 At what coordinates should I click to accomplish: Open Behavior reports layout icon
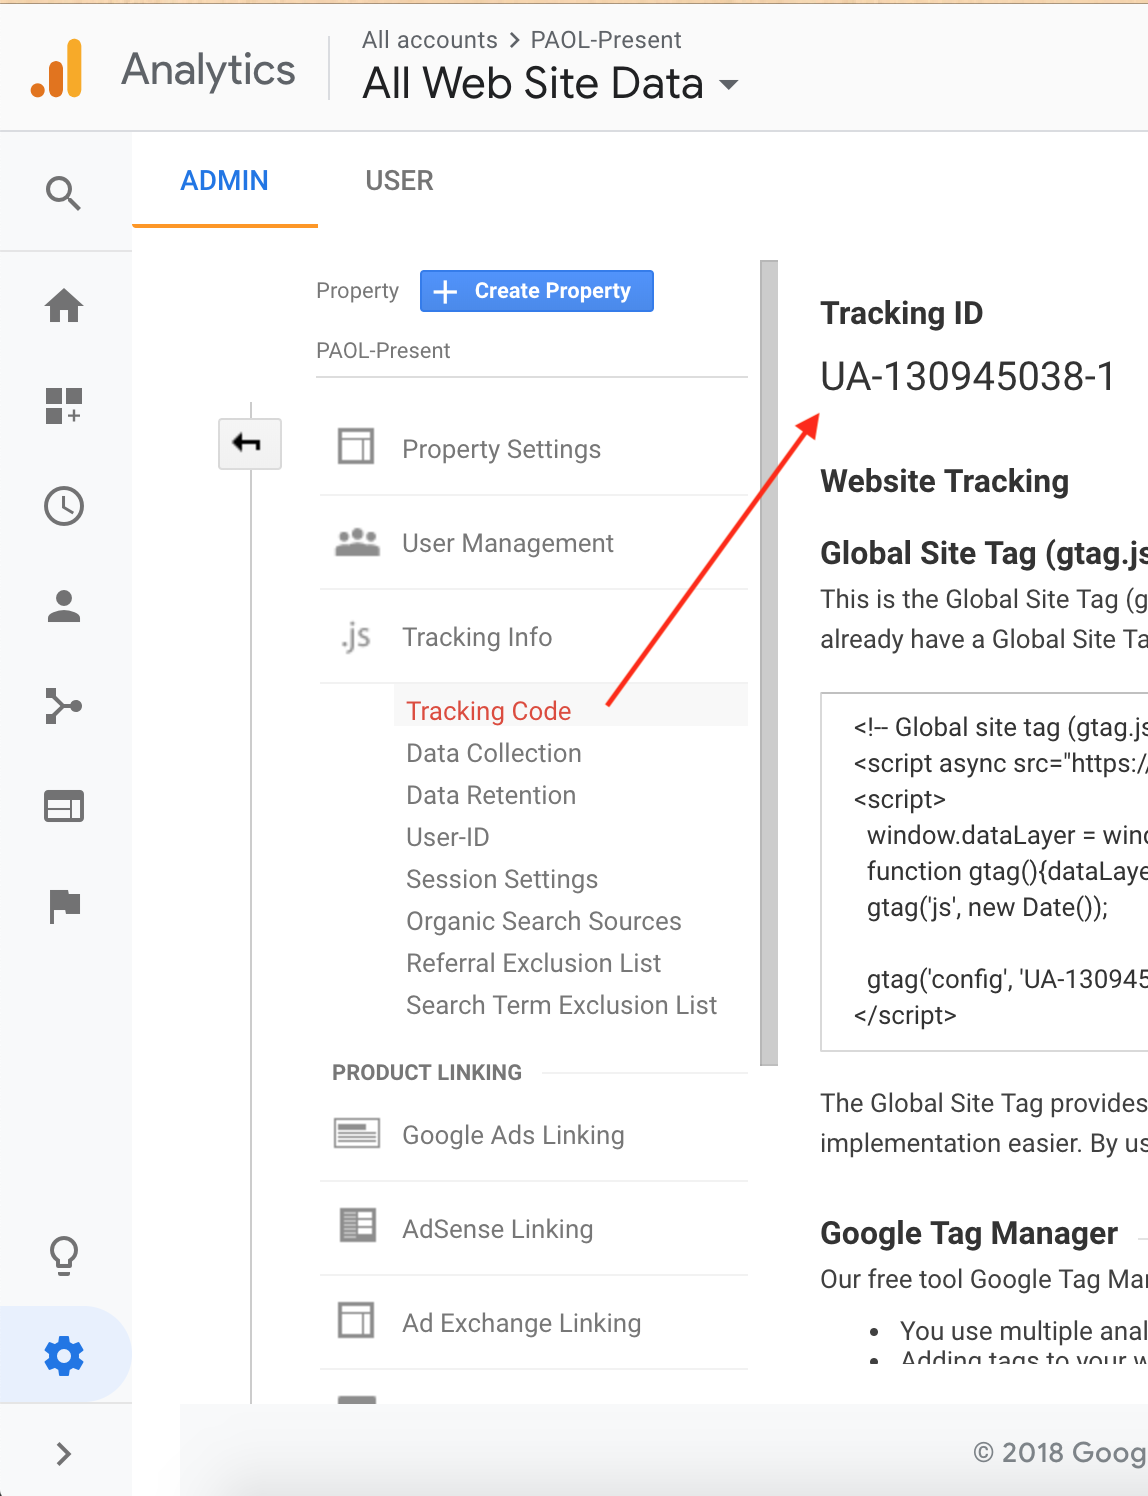64,806
